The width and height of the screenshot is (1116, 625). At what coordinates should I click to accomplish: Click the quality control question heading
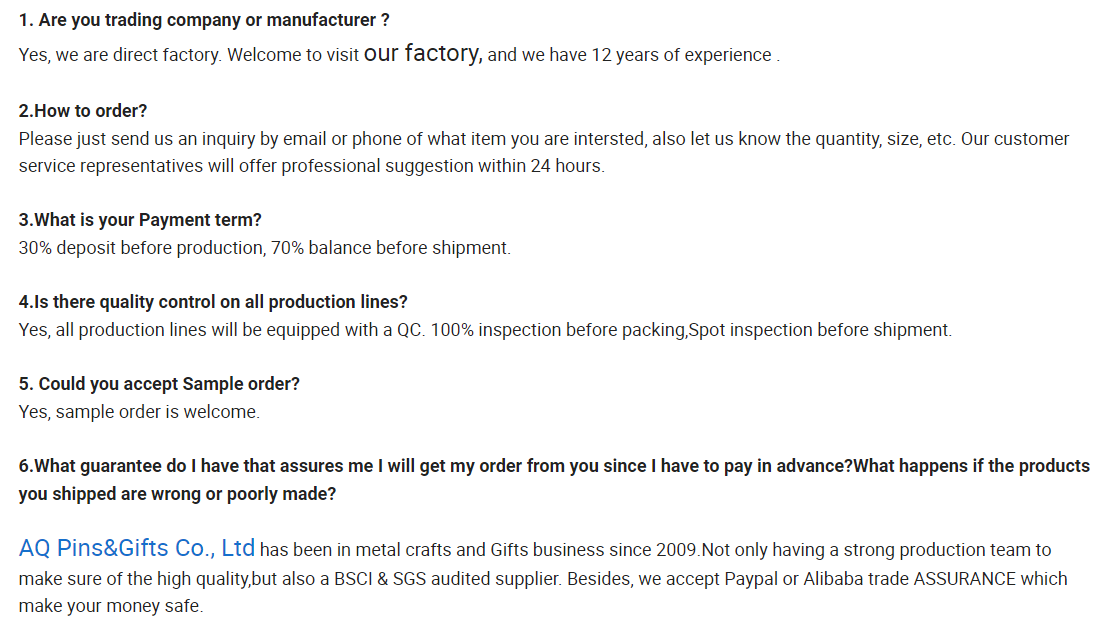tap(213, 302)
